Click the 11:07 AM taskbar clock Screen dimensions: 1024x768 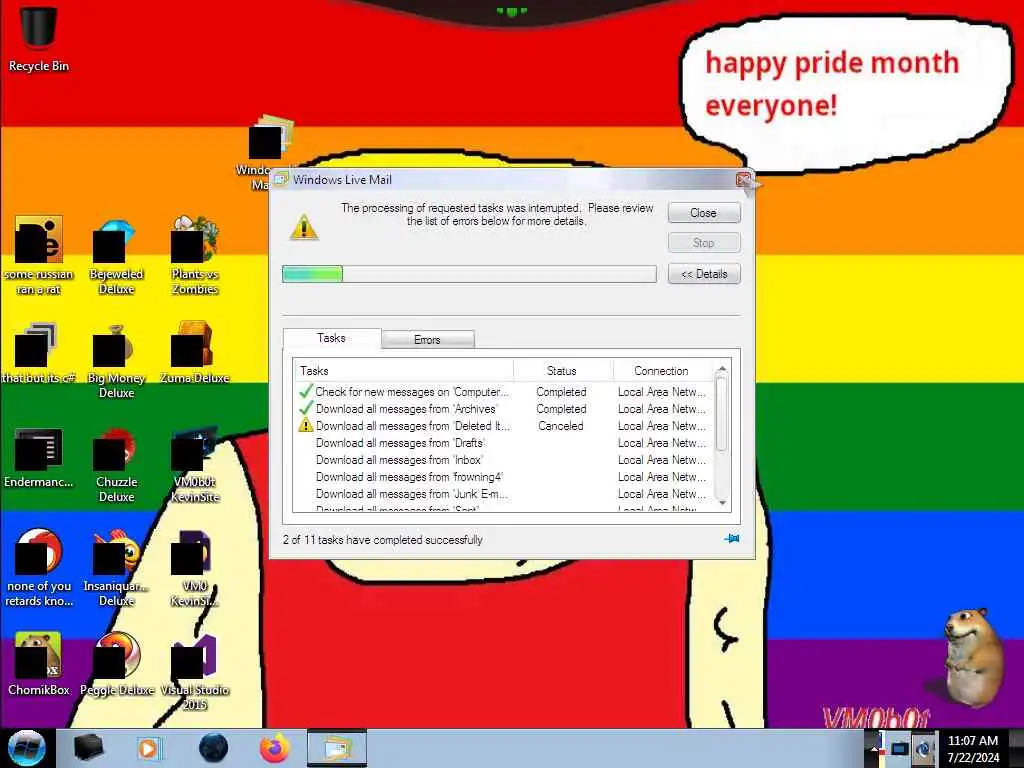(973, 749)
